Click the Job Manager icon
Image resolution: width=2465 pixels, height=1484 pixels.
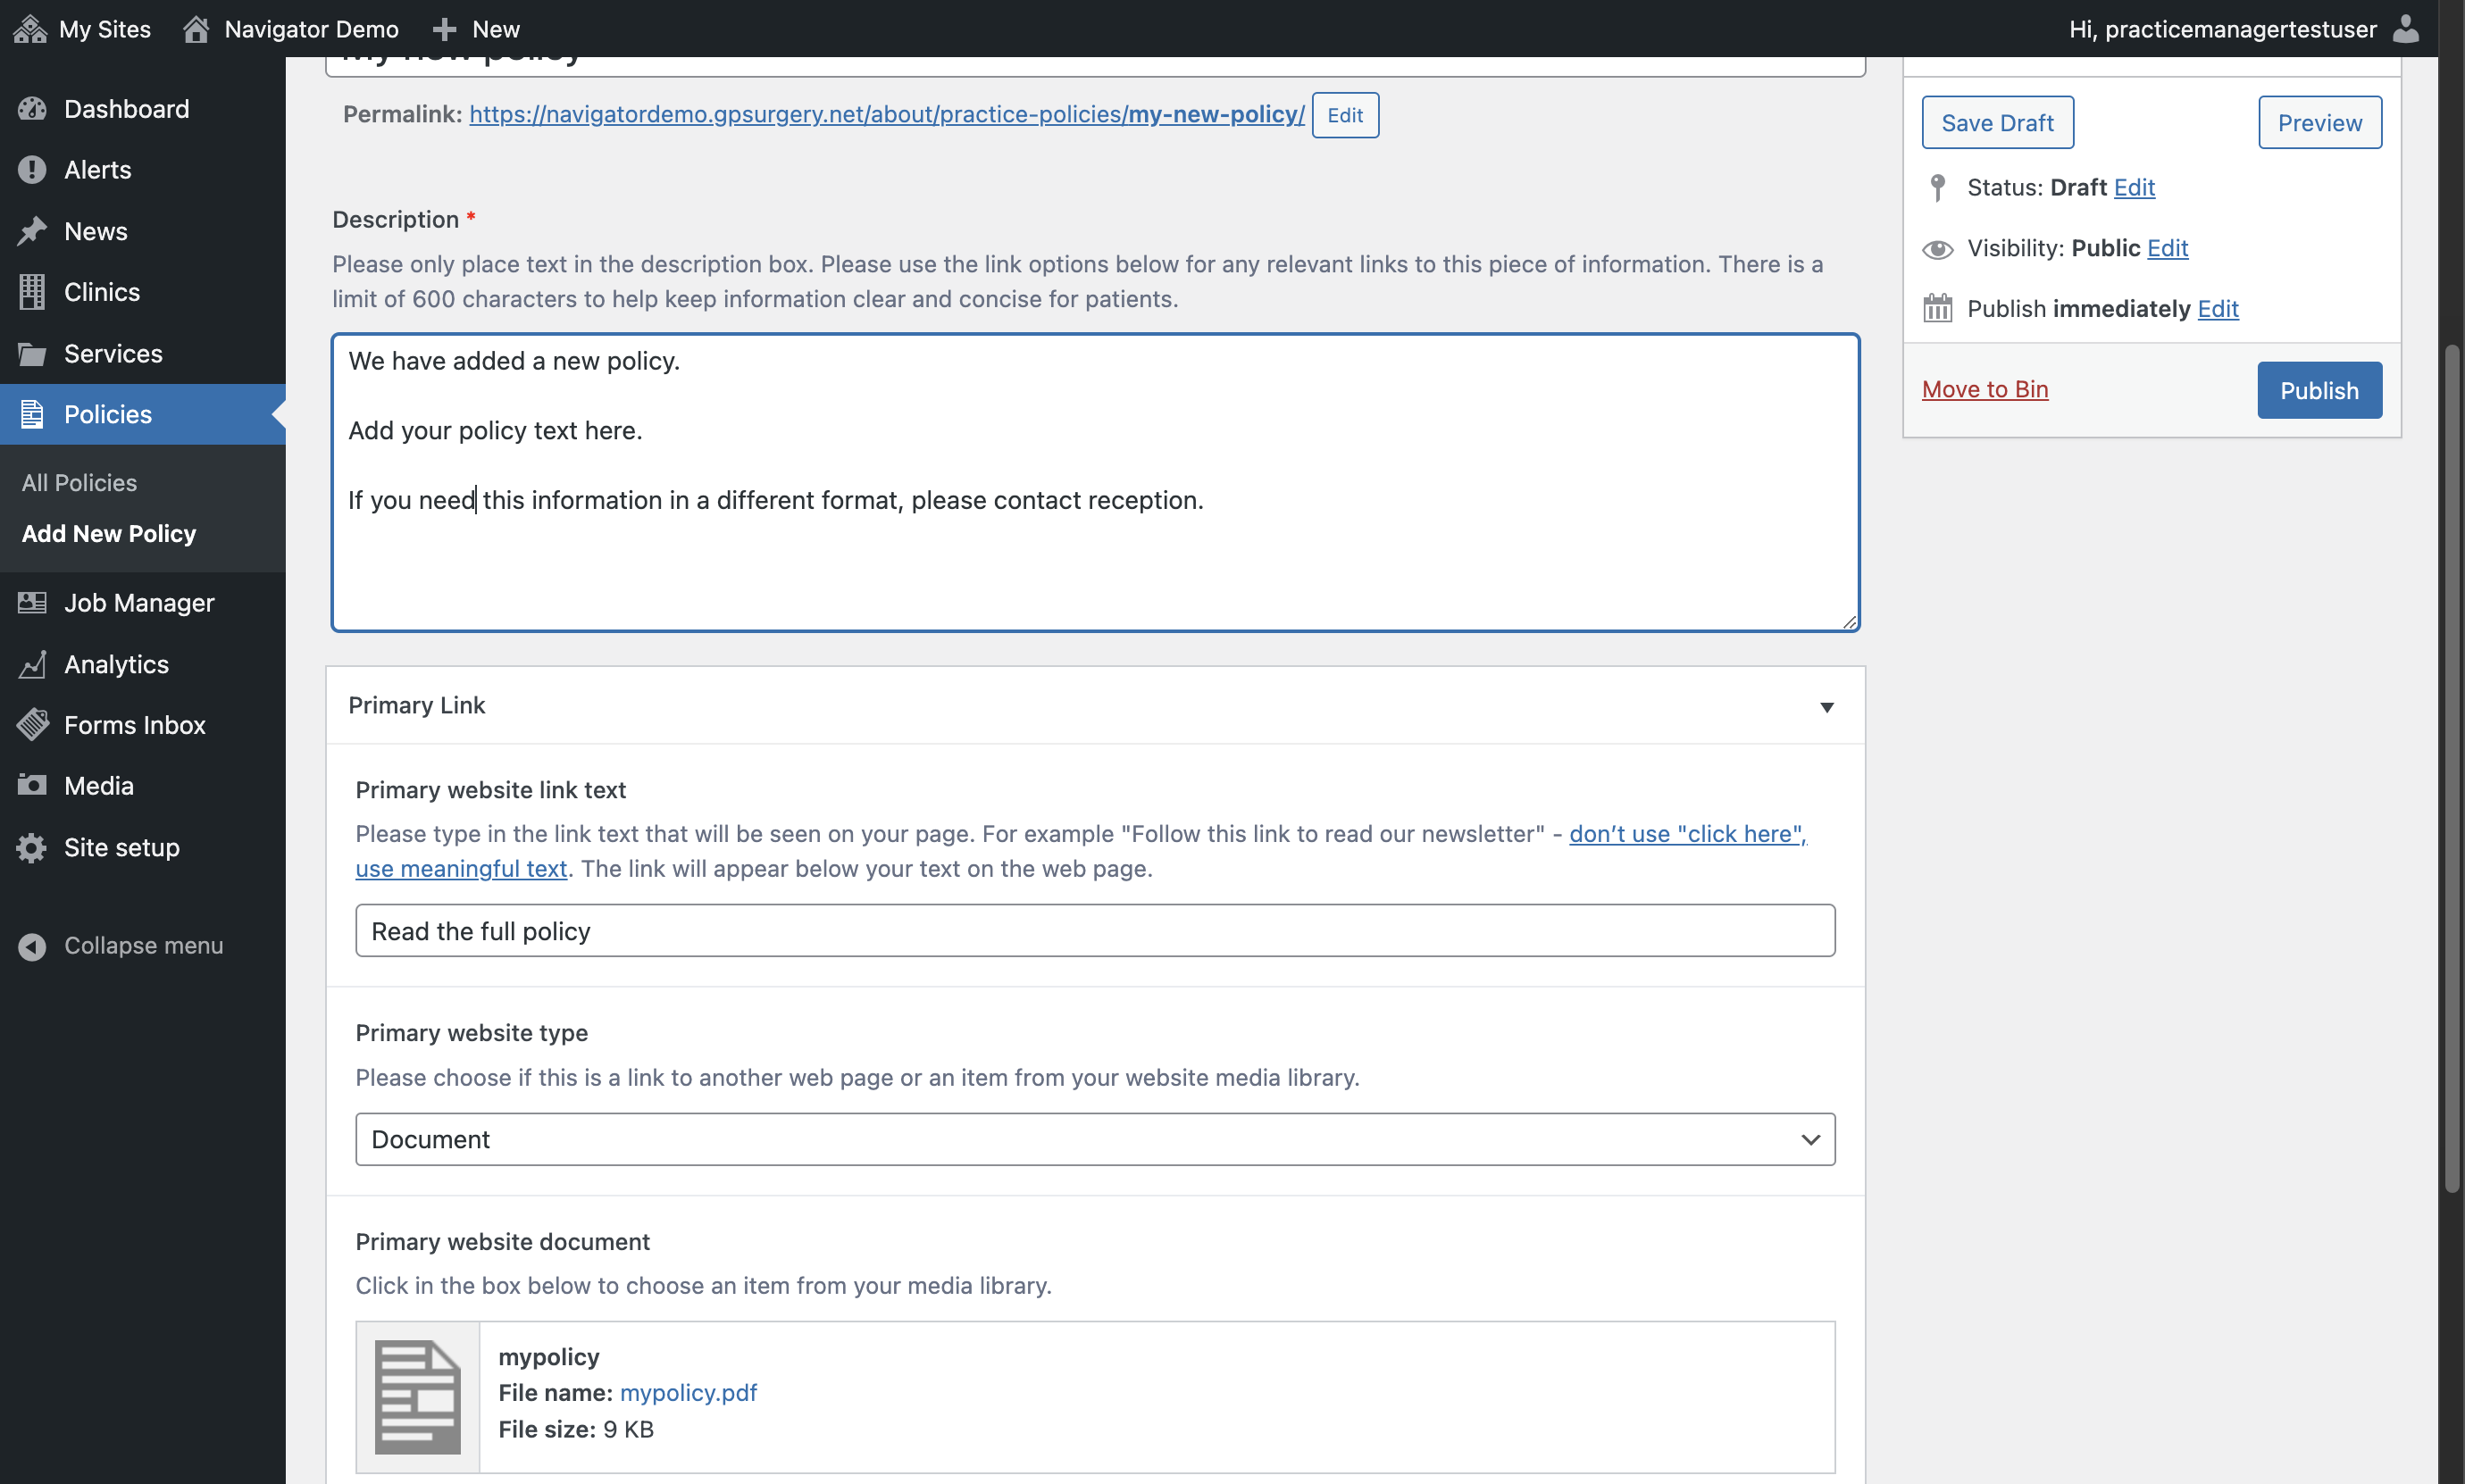[x=32, y=603]
